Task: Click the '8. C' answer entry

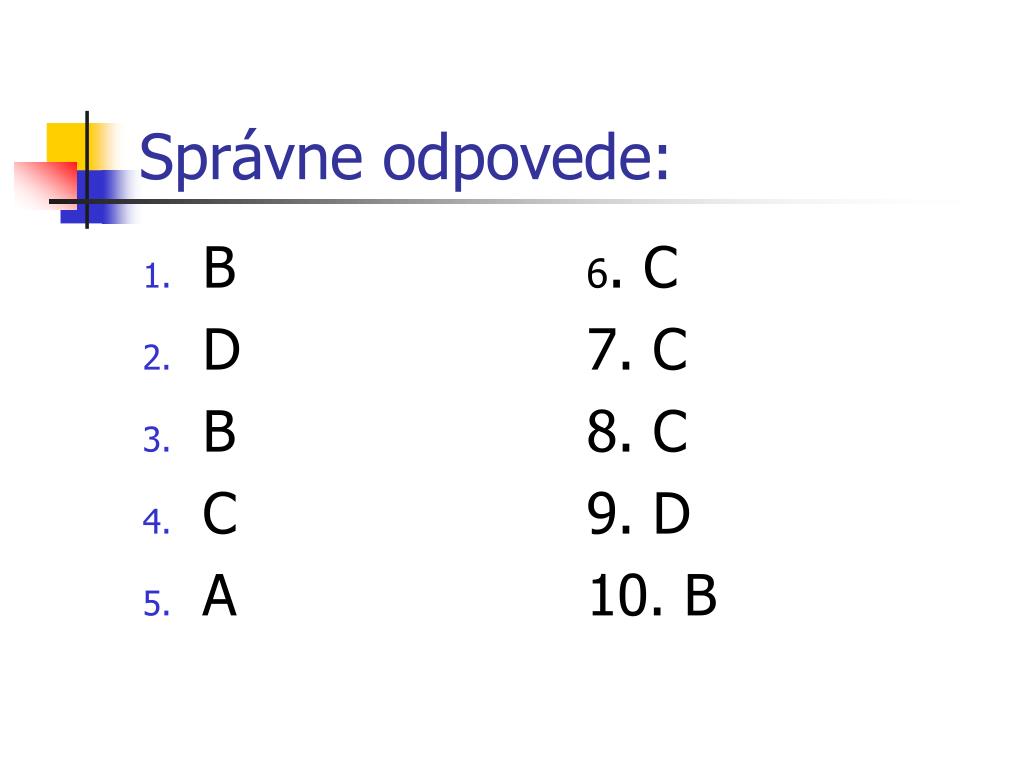Action: click(637, 432)
